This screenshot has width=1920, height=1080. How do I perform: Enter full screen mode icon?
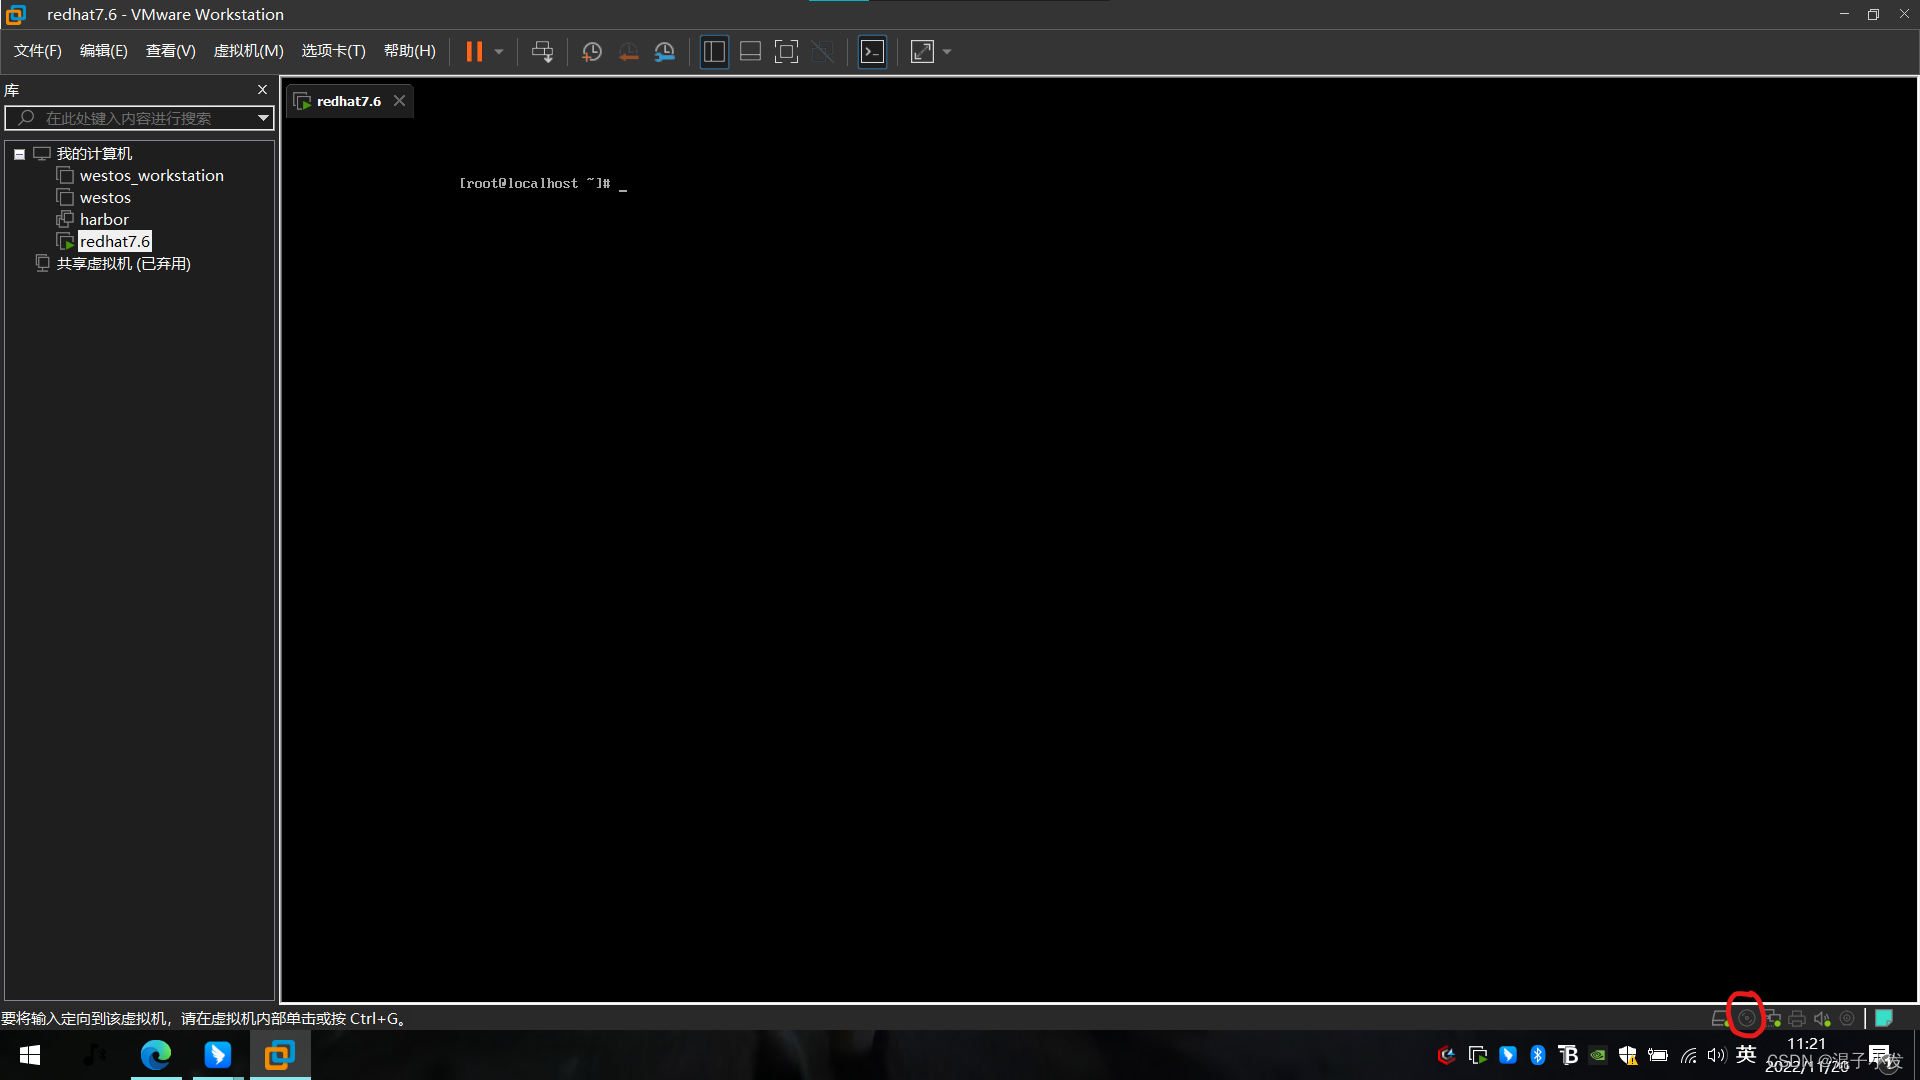tap(786, 52)
